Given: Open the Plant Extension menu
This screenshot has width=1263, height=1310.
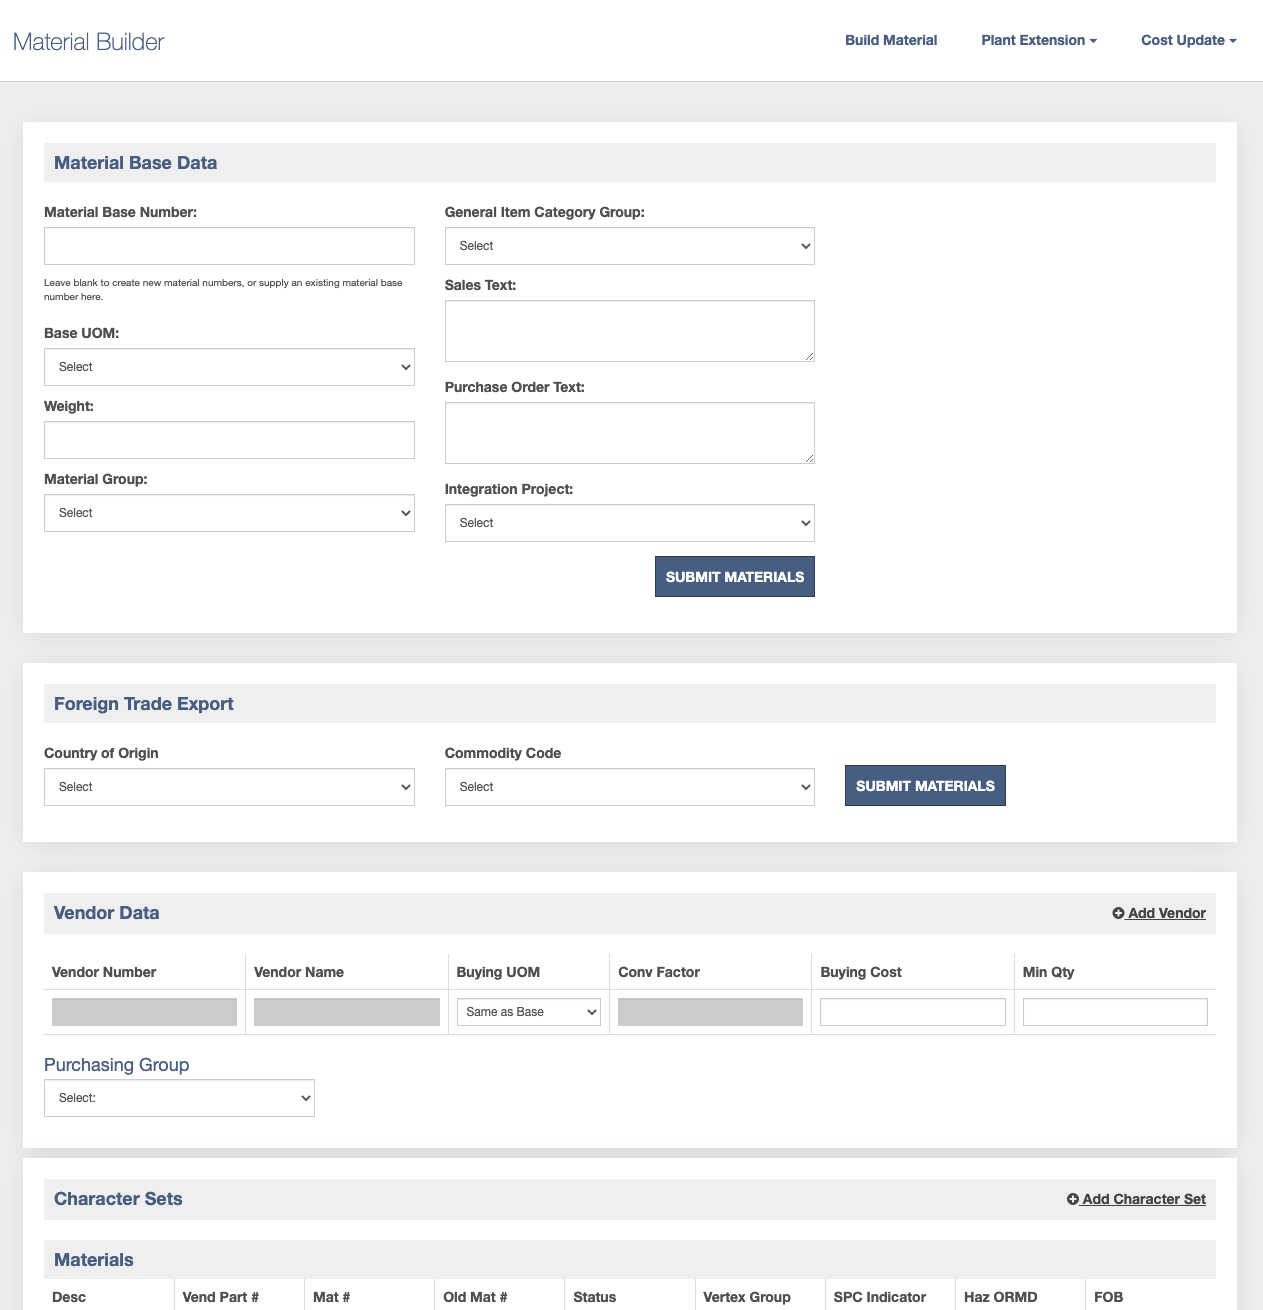Looking at the screenshot, I should [x=1039, y=40].
